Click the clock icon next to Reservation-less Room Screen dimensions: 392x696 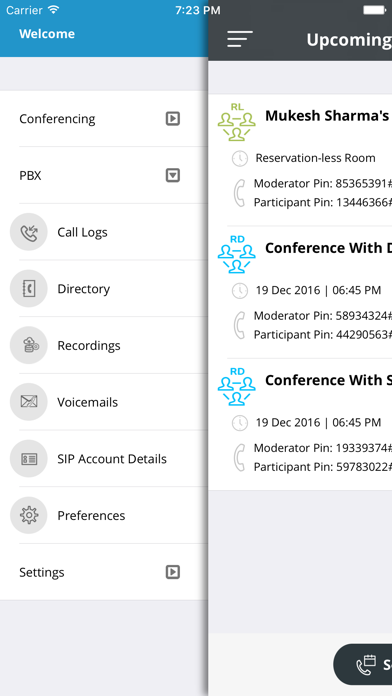coord(240,158)
